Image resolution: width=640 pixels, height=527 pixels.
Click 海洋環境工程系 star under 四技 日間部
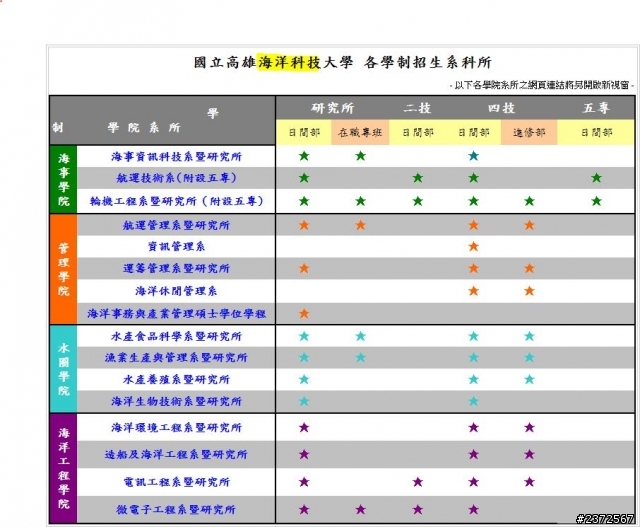(473, 427)
